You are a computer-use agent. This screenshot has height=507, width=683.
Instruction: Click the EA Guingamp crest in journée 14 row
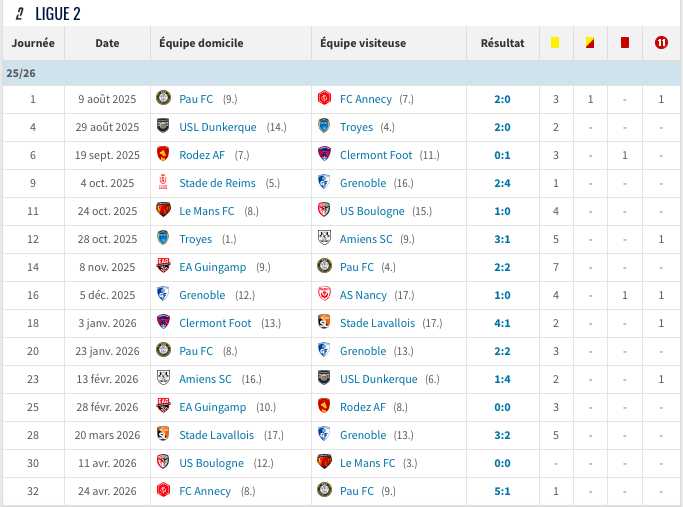(x=163, y=266)
